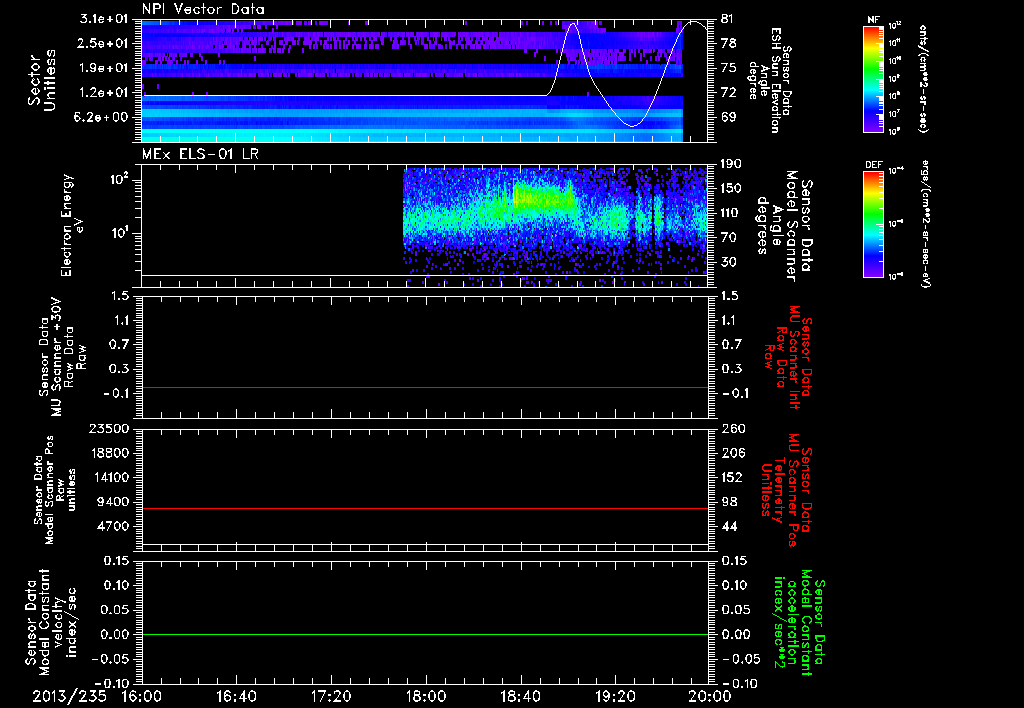Click the 3.1e+01 sector tick label
The height and width of the screenshot is (708, 1024).
coord(104,19)
